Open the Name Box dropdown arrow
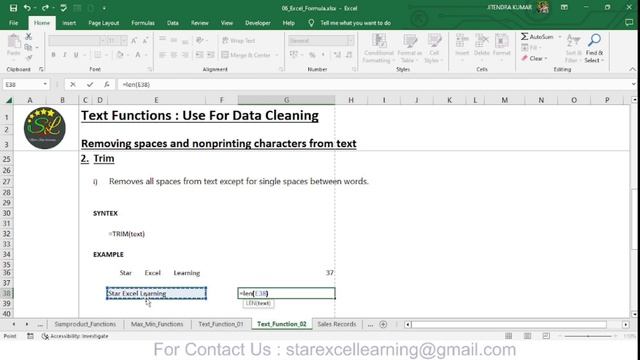Image resolution: width=640 pixels, height=360 pixels. click(x=45, y=84)
